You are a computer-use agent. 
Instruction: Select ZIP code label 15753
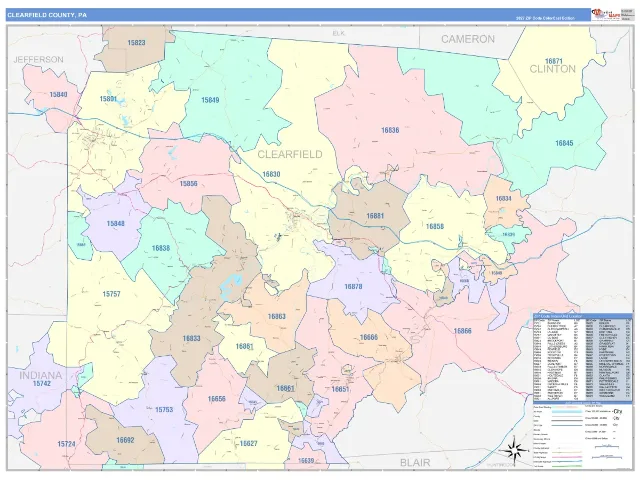point(164,410)
